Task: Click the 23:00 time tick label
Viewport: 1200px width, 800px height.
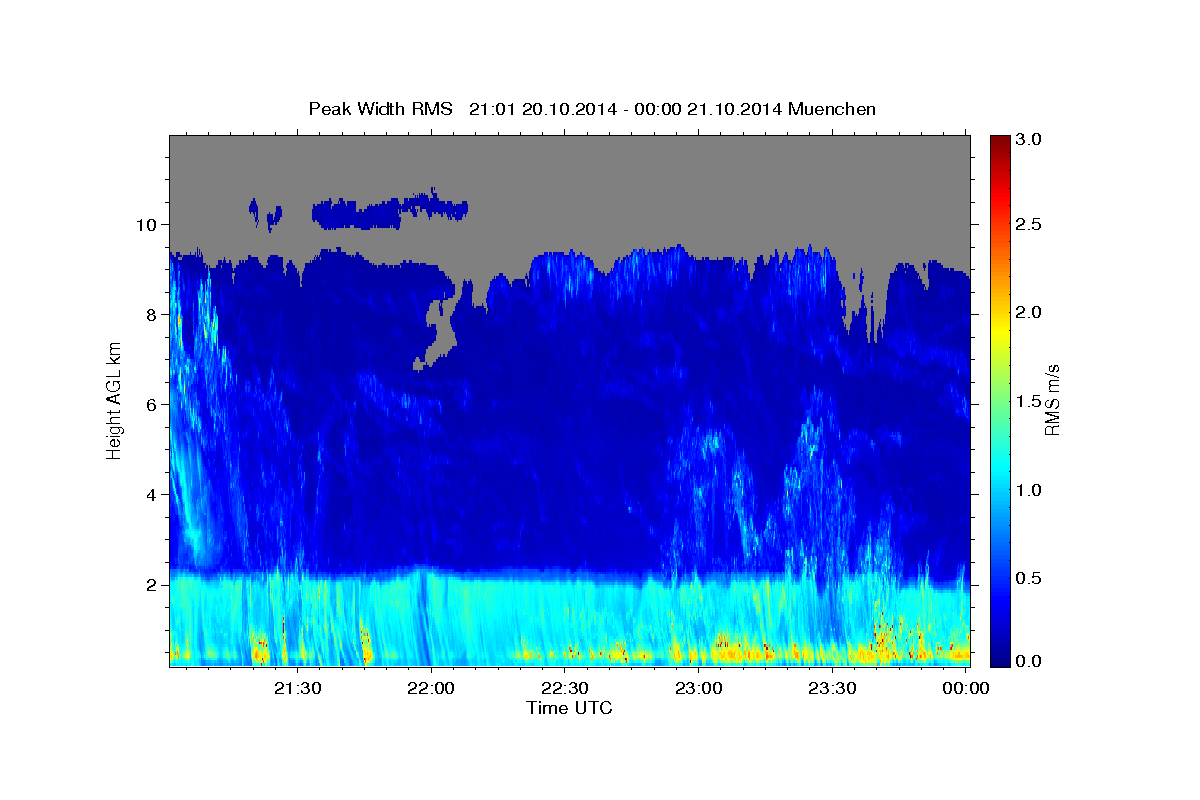Action: (x=699, y=689)
